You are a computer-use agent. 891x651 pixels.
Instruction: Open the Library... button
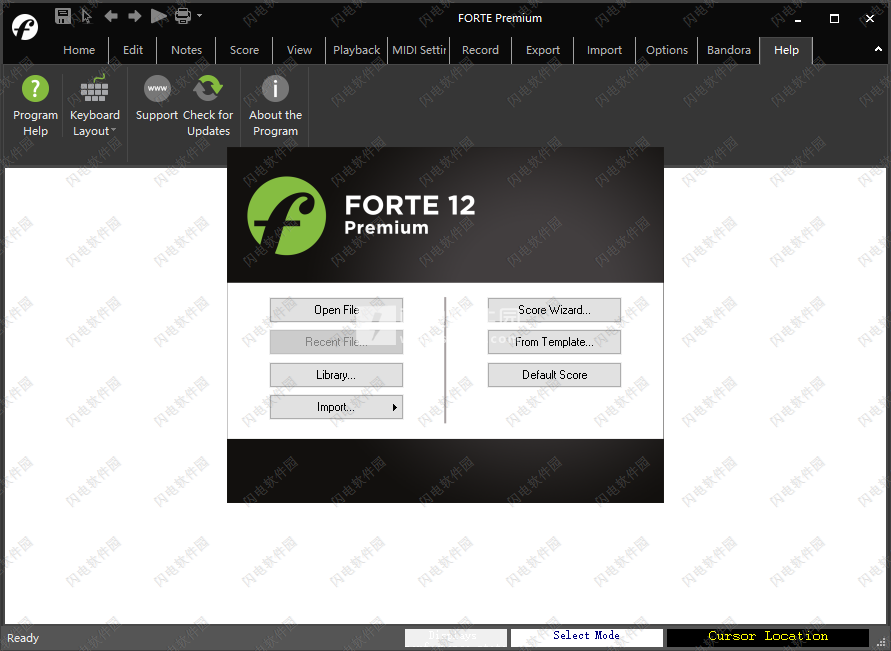point(336,375)
